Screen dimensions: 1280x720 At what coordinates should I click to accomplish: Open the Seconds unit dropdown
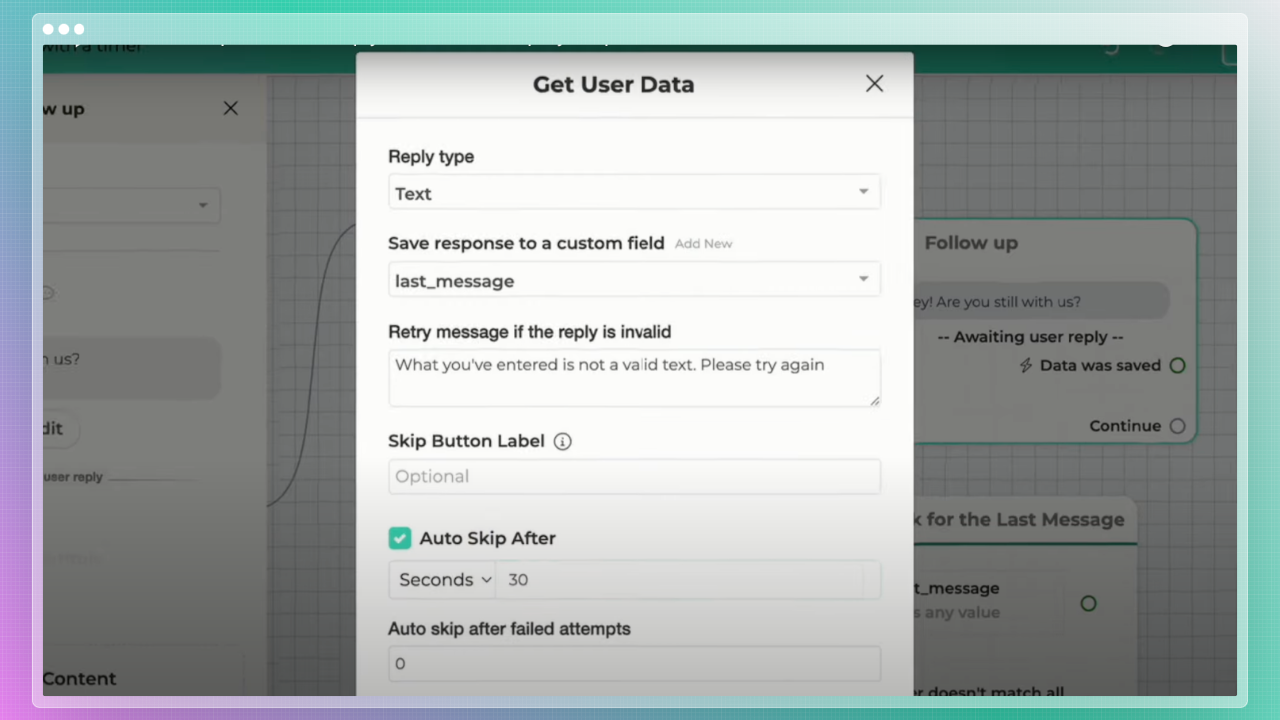pos(444,580)
